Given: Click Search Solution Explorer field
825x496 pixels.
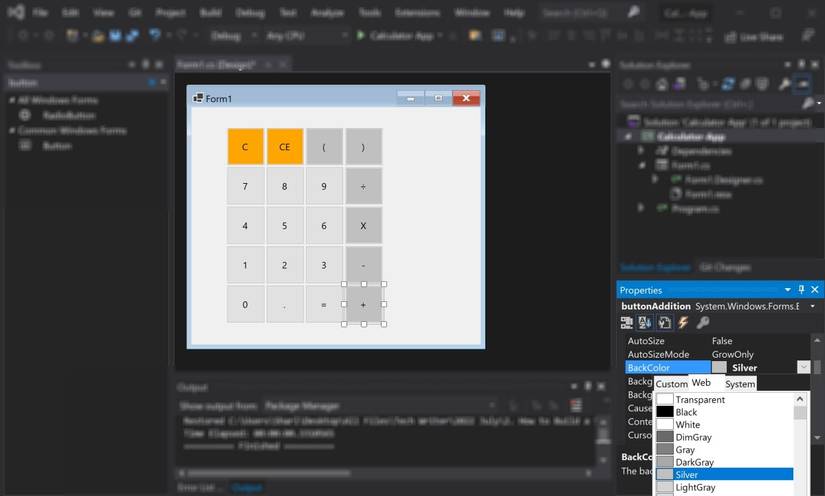Looking at the screenshot, I should [709, 104].
